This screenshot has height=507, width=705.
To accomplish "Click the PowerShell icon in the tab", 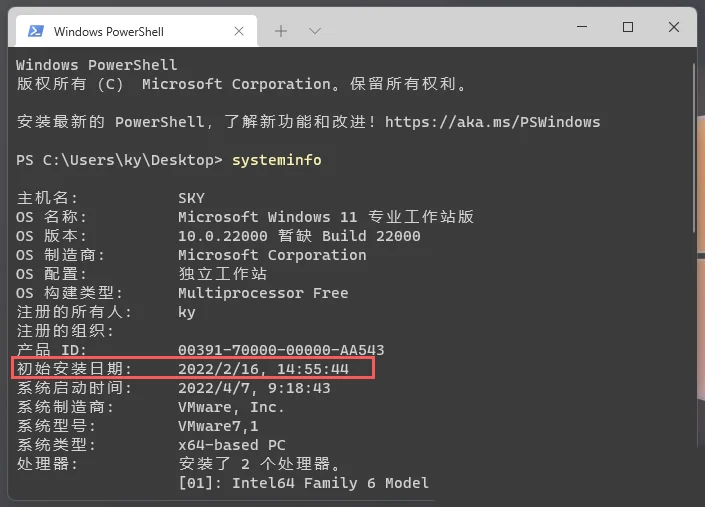I will click(x=34, y=31).
